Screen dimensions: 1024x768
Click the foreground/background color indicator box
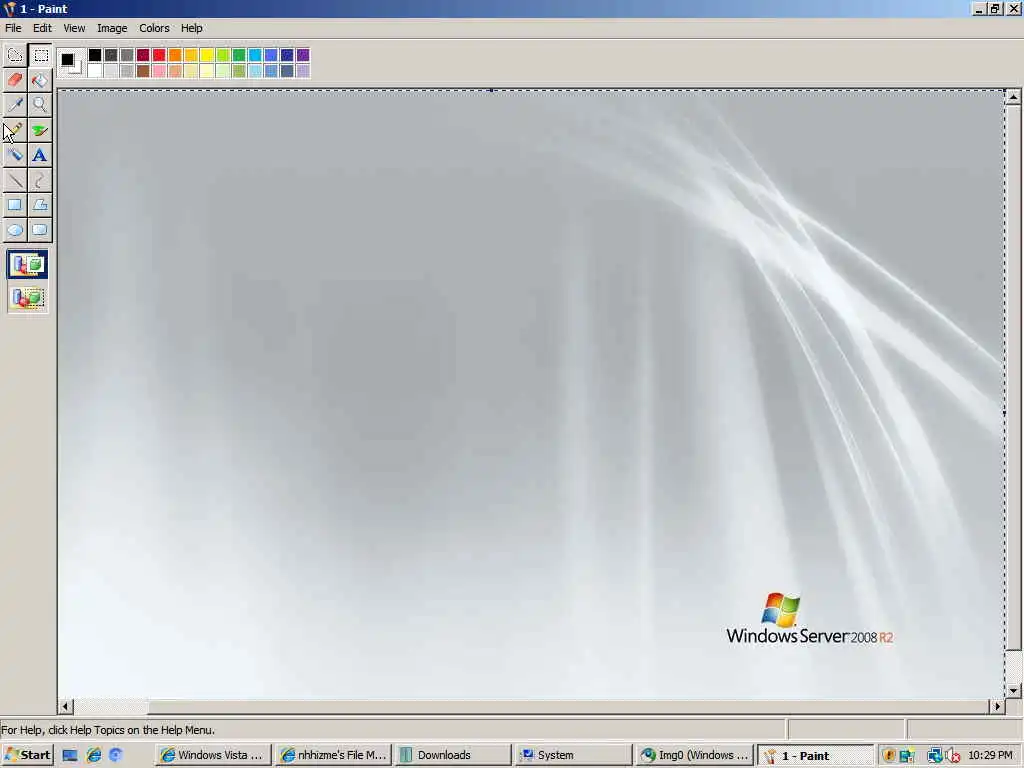click(71, 63)
